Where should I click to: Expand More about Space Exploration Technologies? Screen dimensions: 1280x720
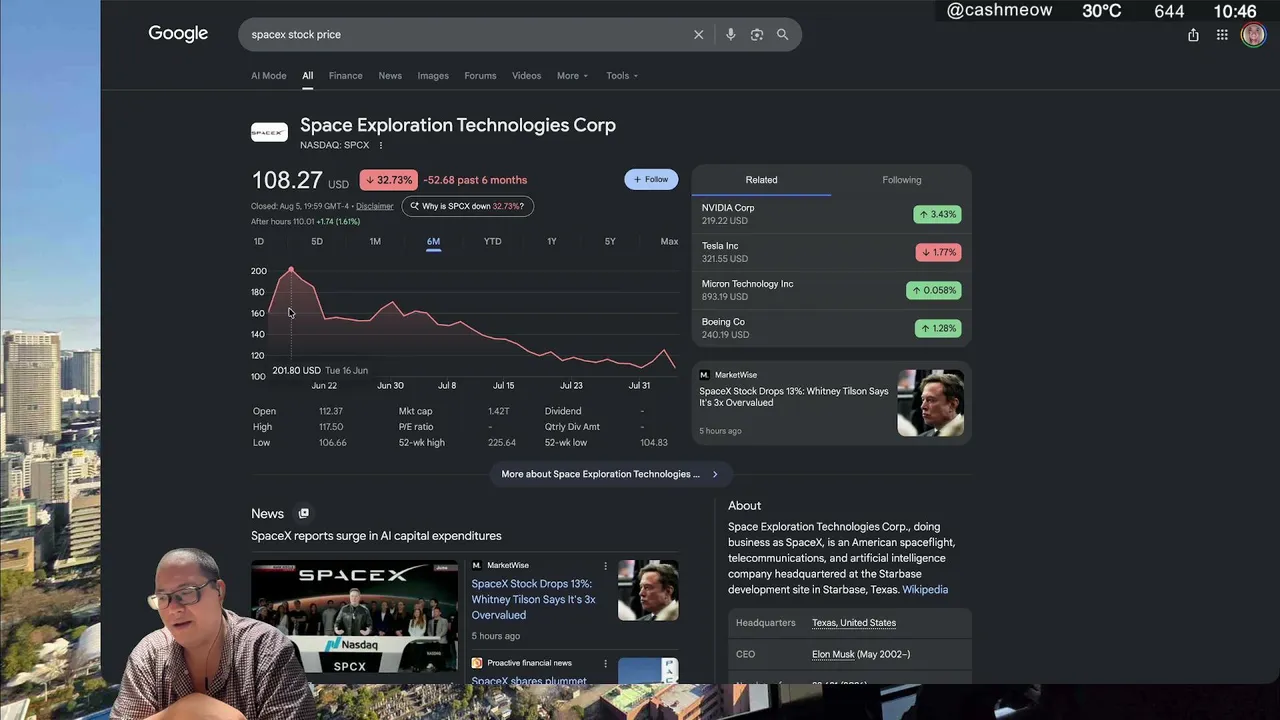pyautogui.click(x=610, y=474)
